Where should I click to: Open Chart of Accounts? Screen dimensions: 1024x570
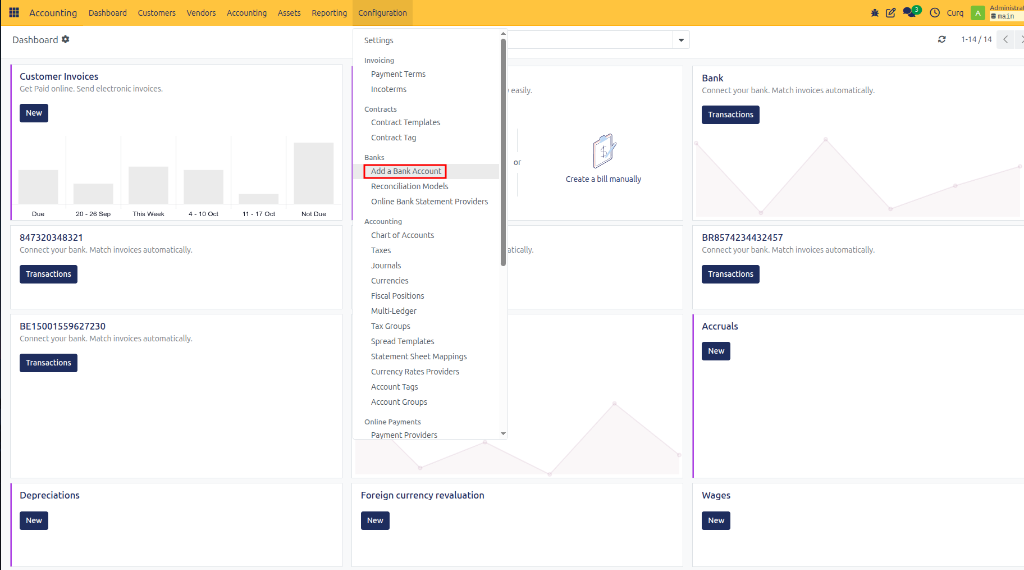[402, 235]
